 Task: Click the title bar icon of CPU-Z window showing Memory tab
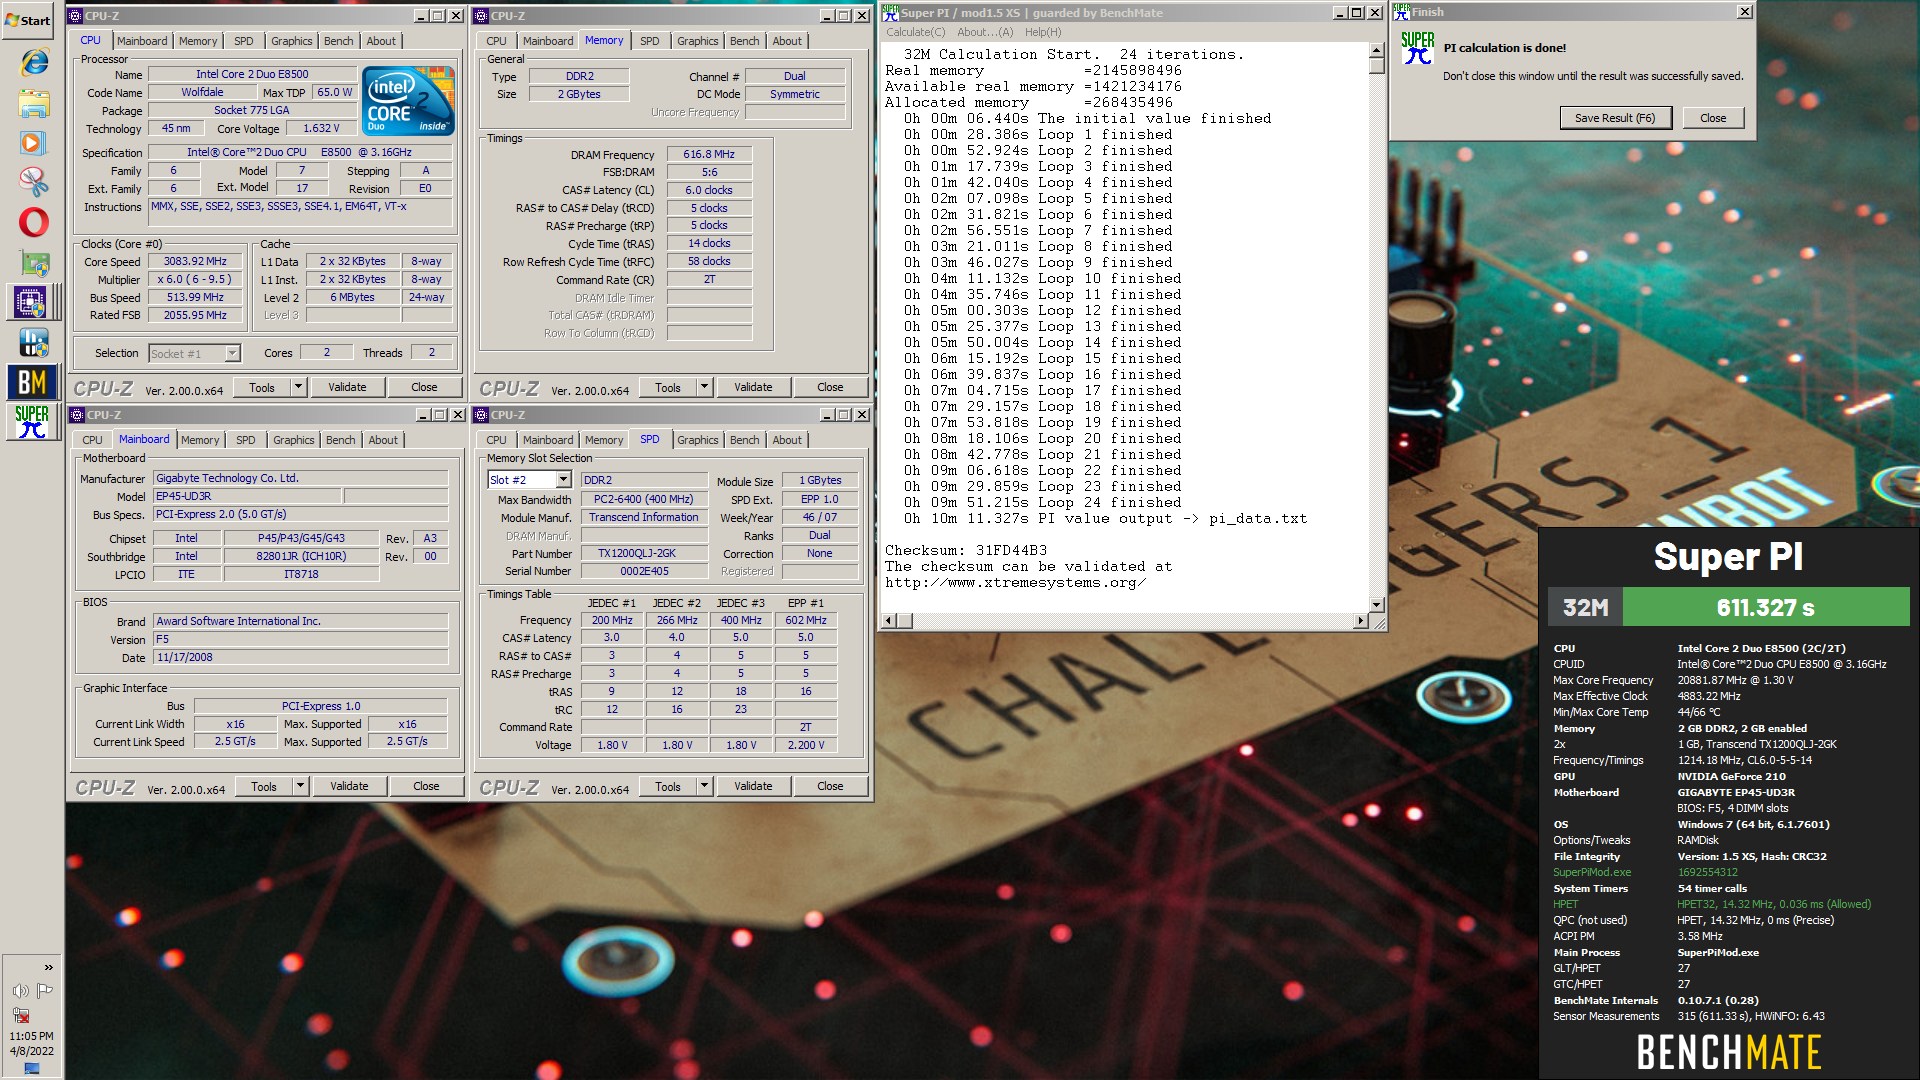(x=481, y=15)
